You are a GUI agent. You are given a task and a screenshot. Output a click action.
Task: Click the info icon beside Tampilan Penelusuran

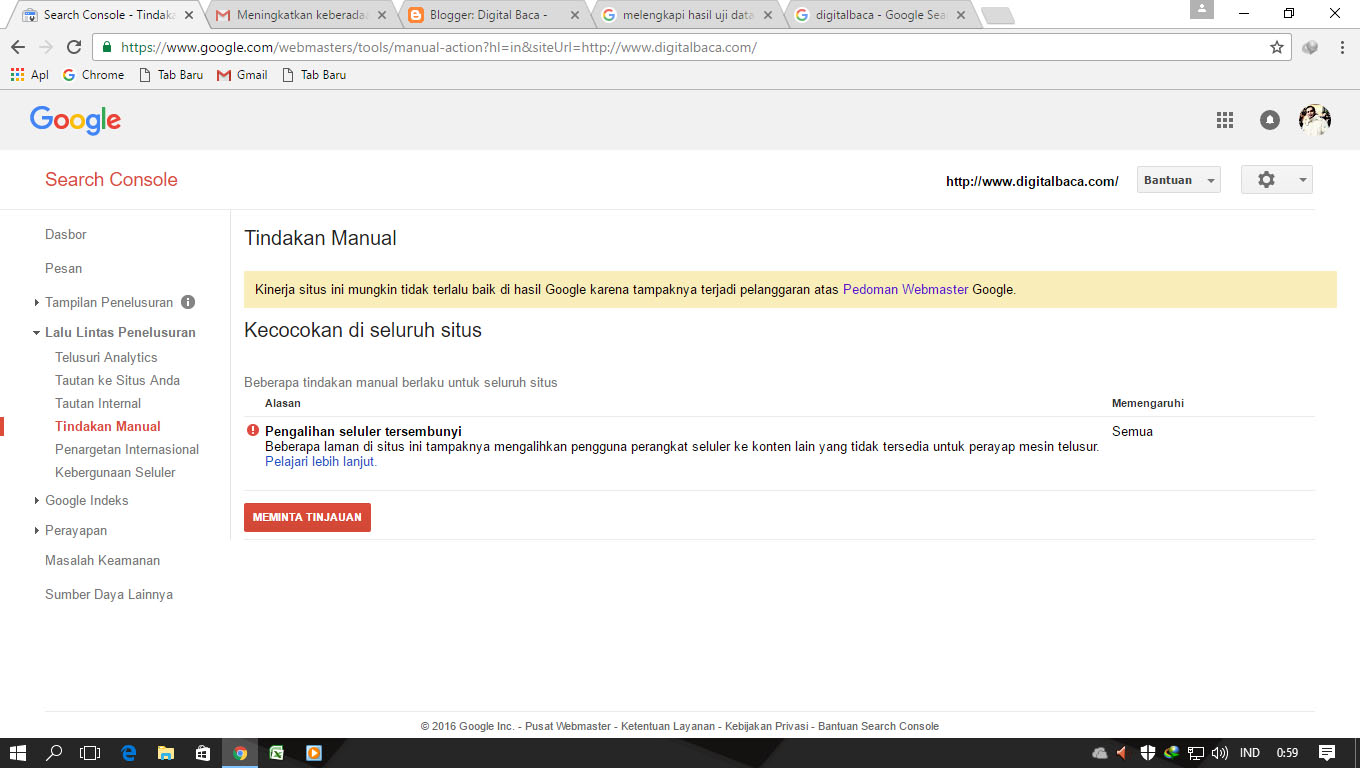coord(188,302)
